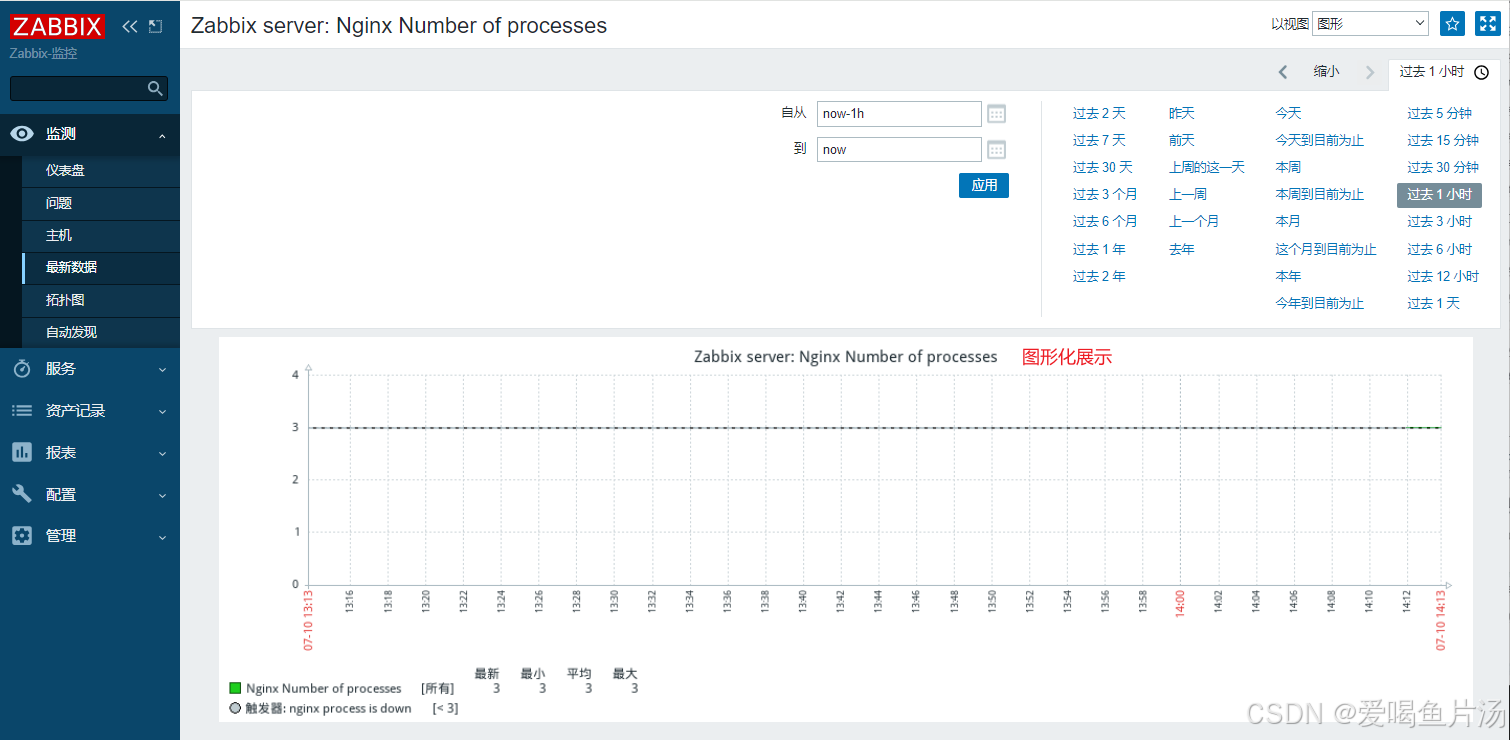Select 过去 2 天 time range
1510x740 pixels.
pos(1099,114)
